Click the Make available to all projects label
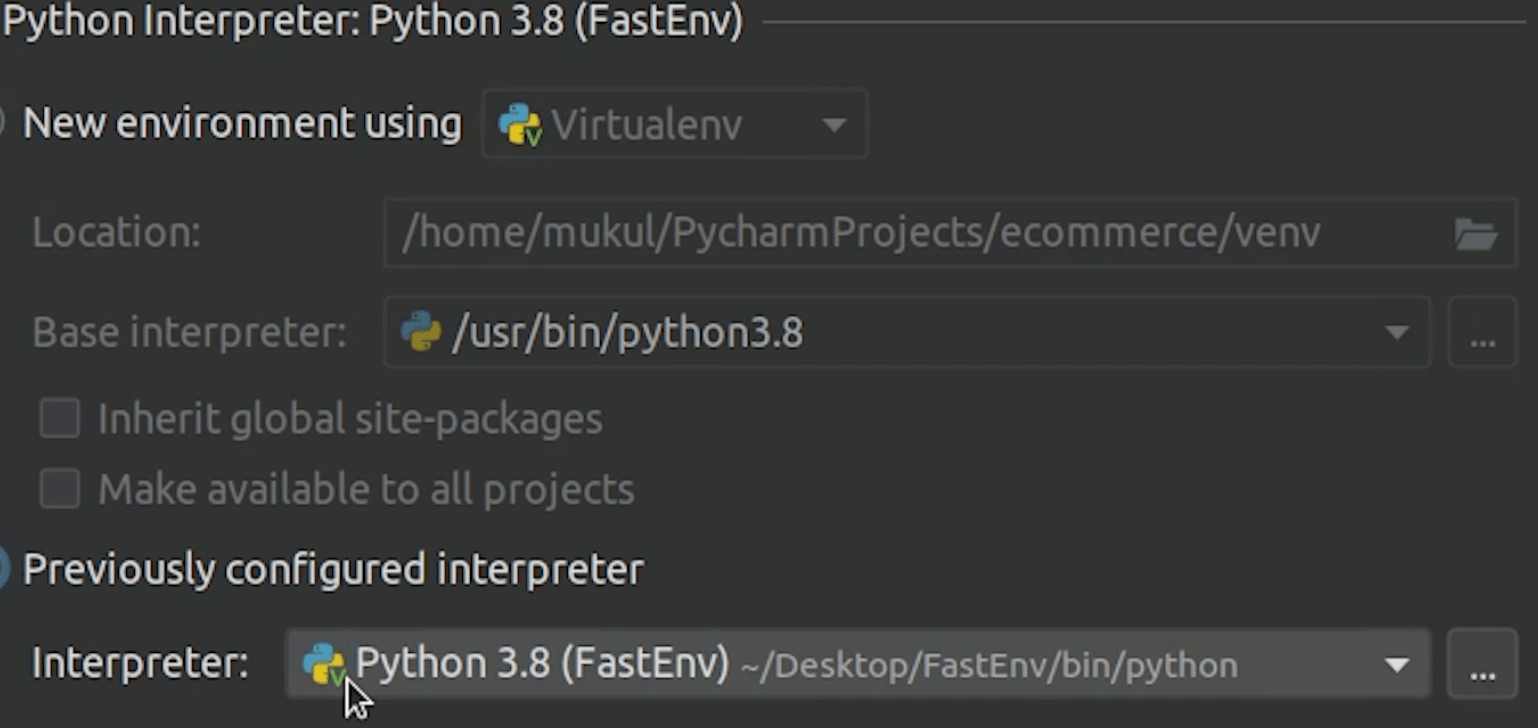This screenshot has height=728, width=1538. click(x=366, y=490)
